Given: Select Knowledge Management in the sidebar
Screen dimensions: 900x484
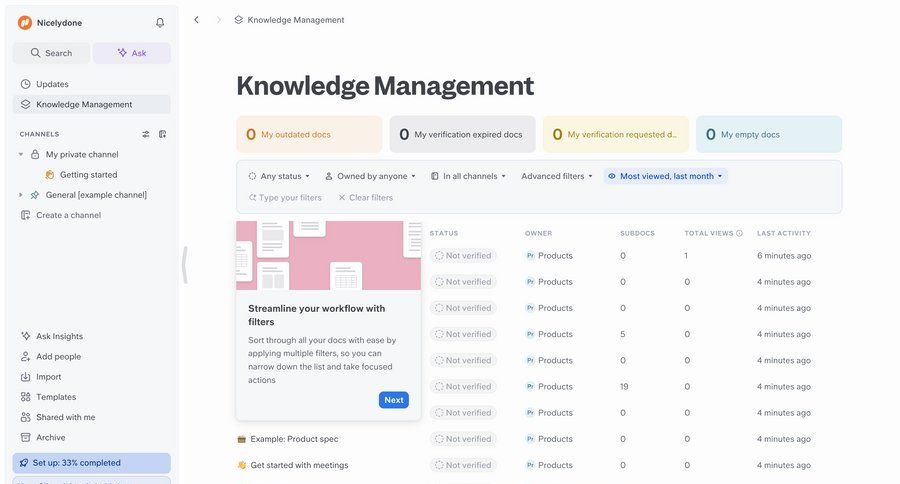Looking at the screenshot, I should pos(84,104).
